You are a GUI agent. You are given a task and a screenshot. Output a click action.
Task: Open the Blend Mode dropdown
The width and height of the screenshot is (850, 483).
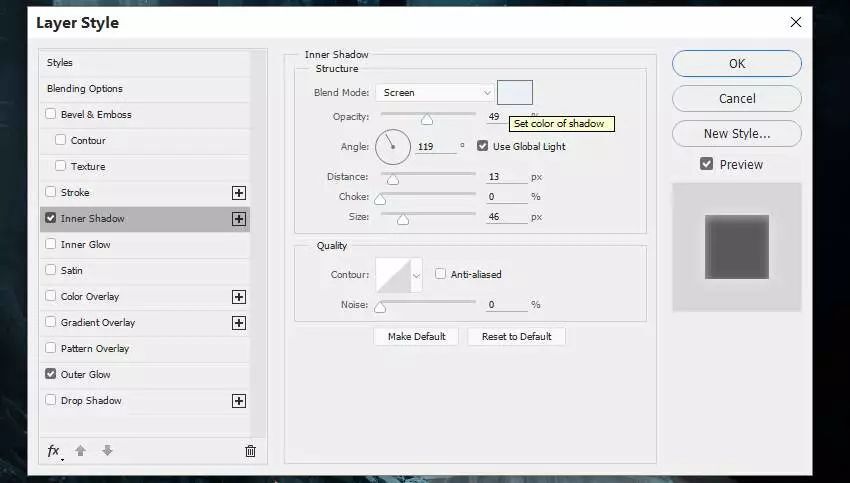[435, 93]
